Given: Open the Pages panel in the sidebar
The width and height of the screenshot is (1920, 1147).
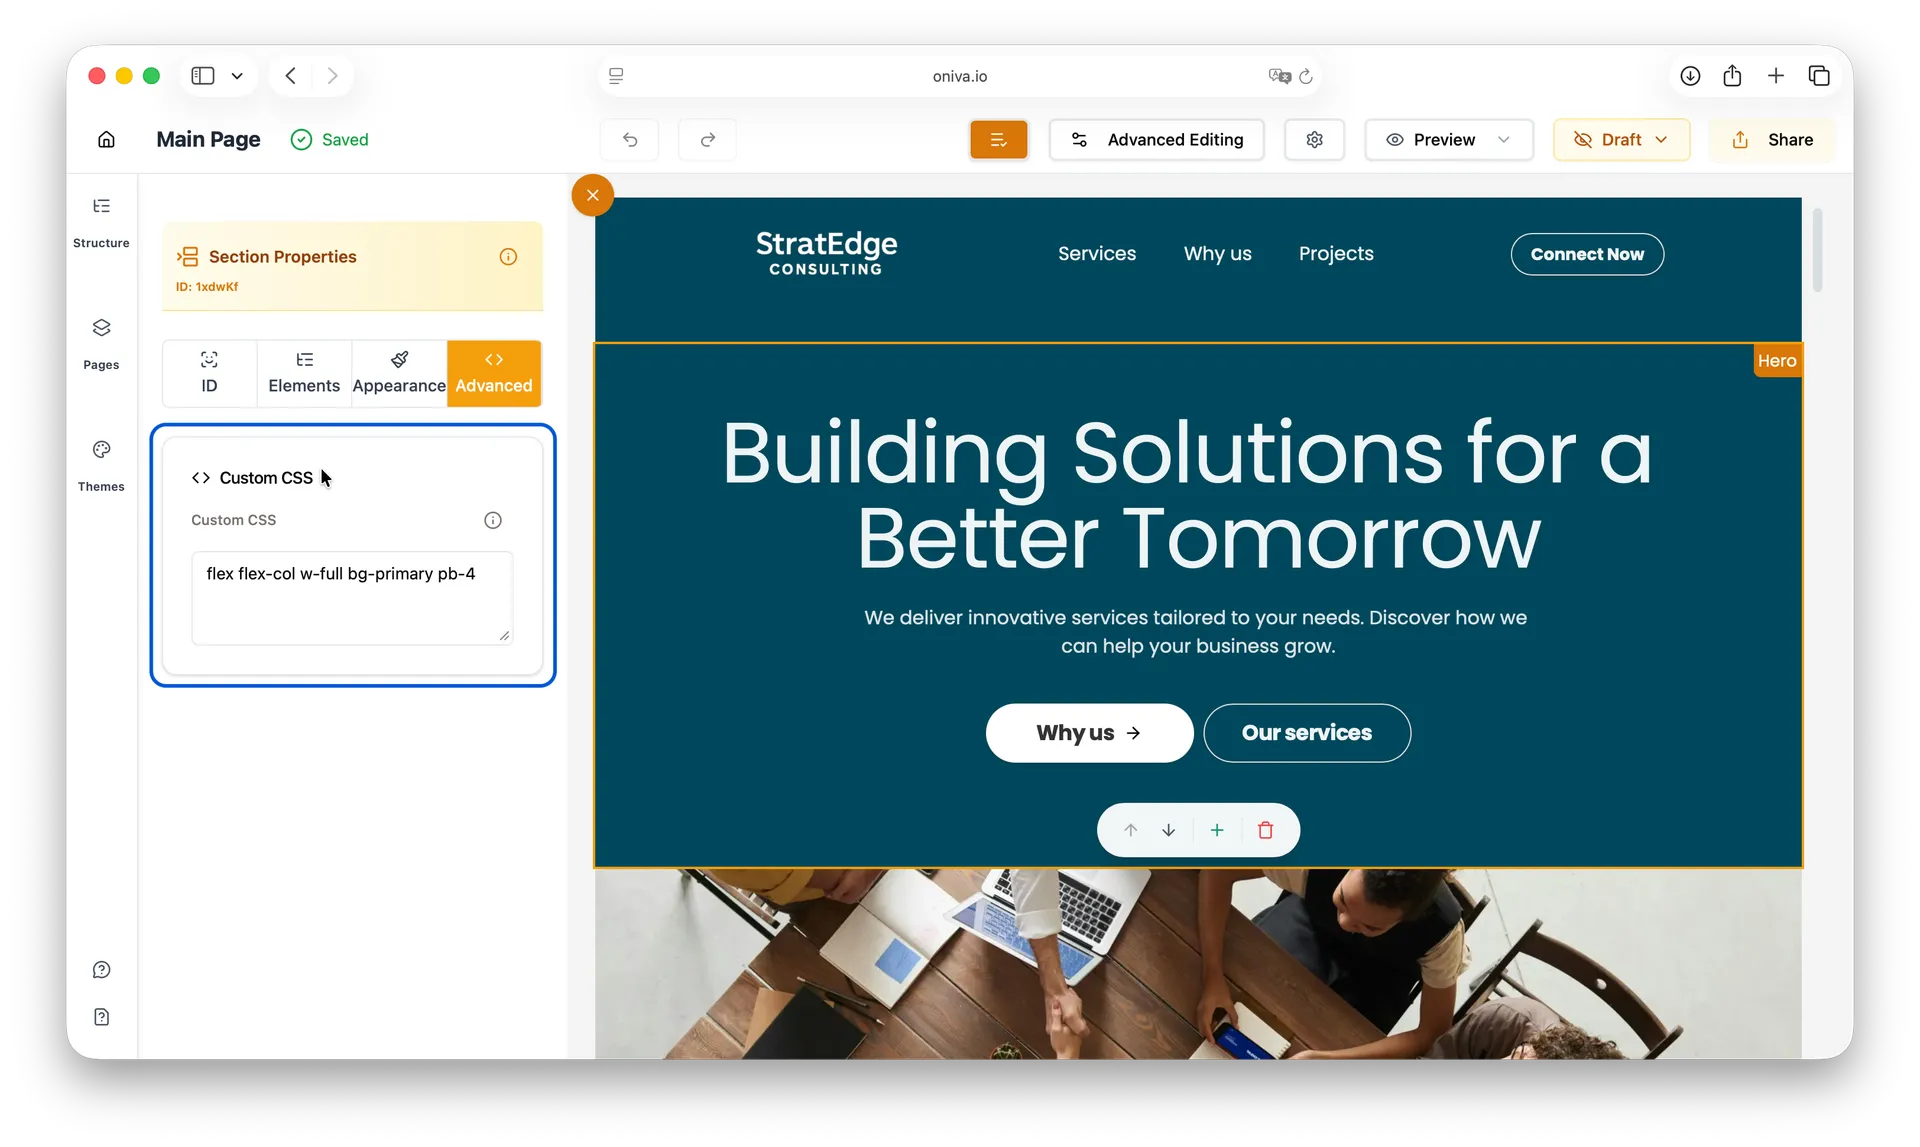Looking at the screenshot, I should [x=101, y=343].
